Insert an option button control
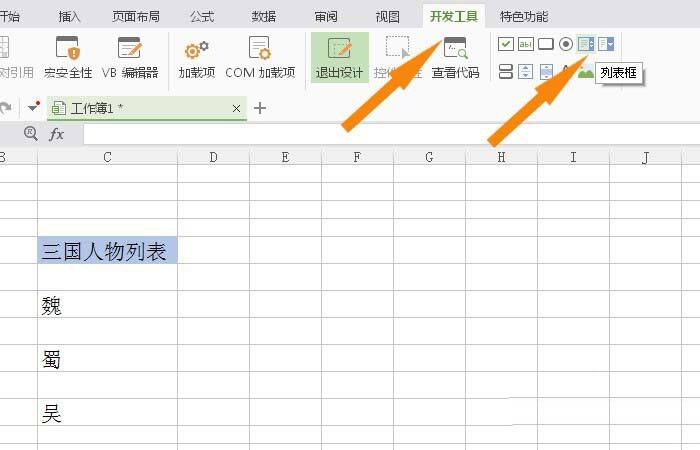 pyautogui.click(x=566, y=44)
